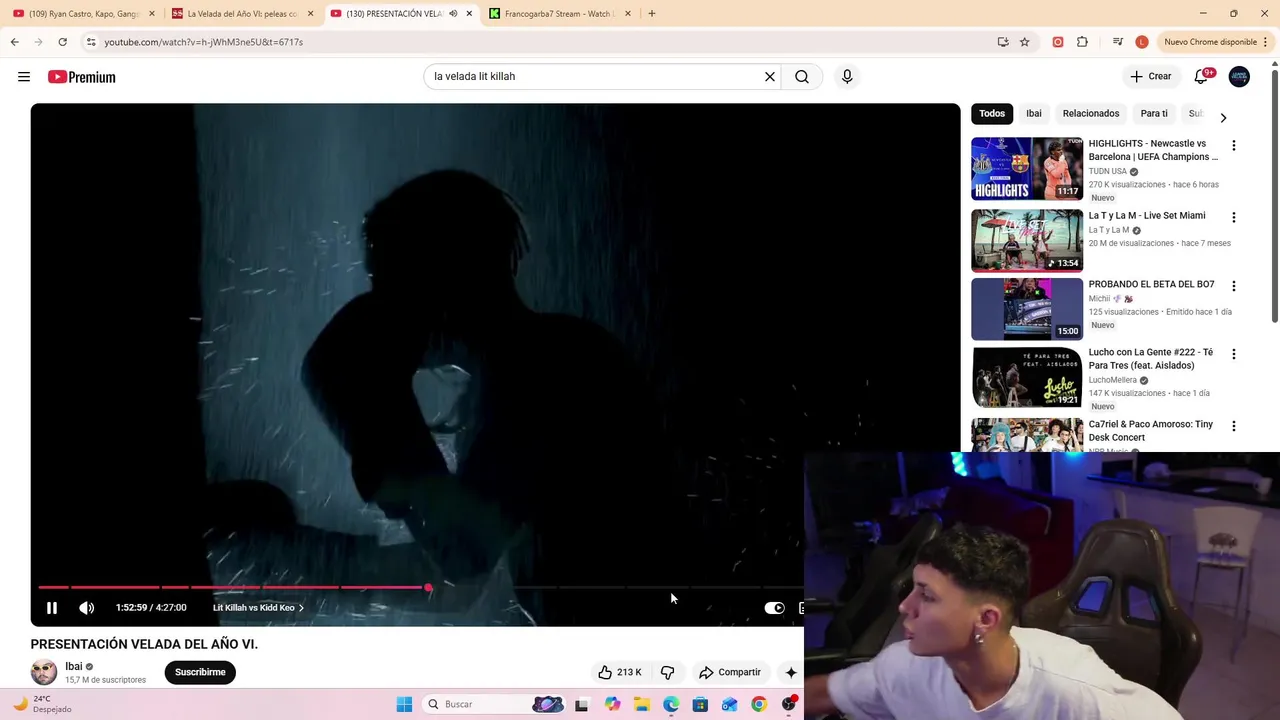The image size is (1280, 720).
Task: Open Ibai channel avatar
Action: pos(44,672)
